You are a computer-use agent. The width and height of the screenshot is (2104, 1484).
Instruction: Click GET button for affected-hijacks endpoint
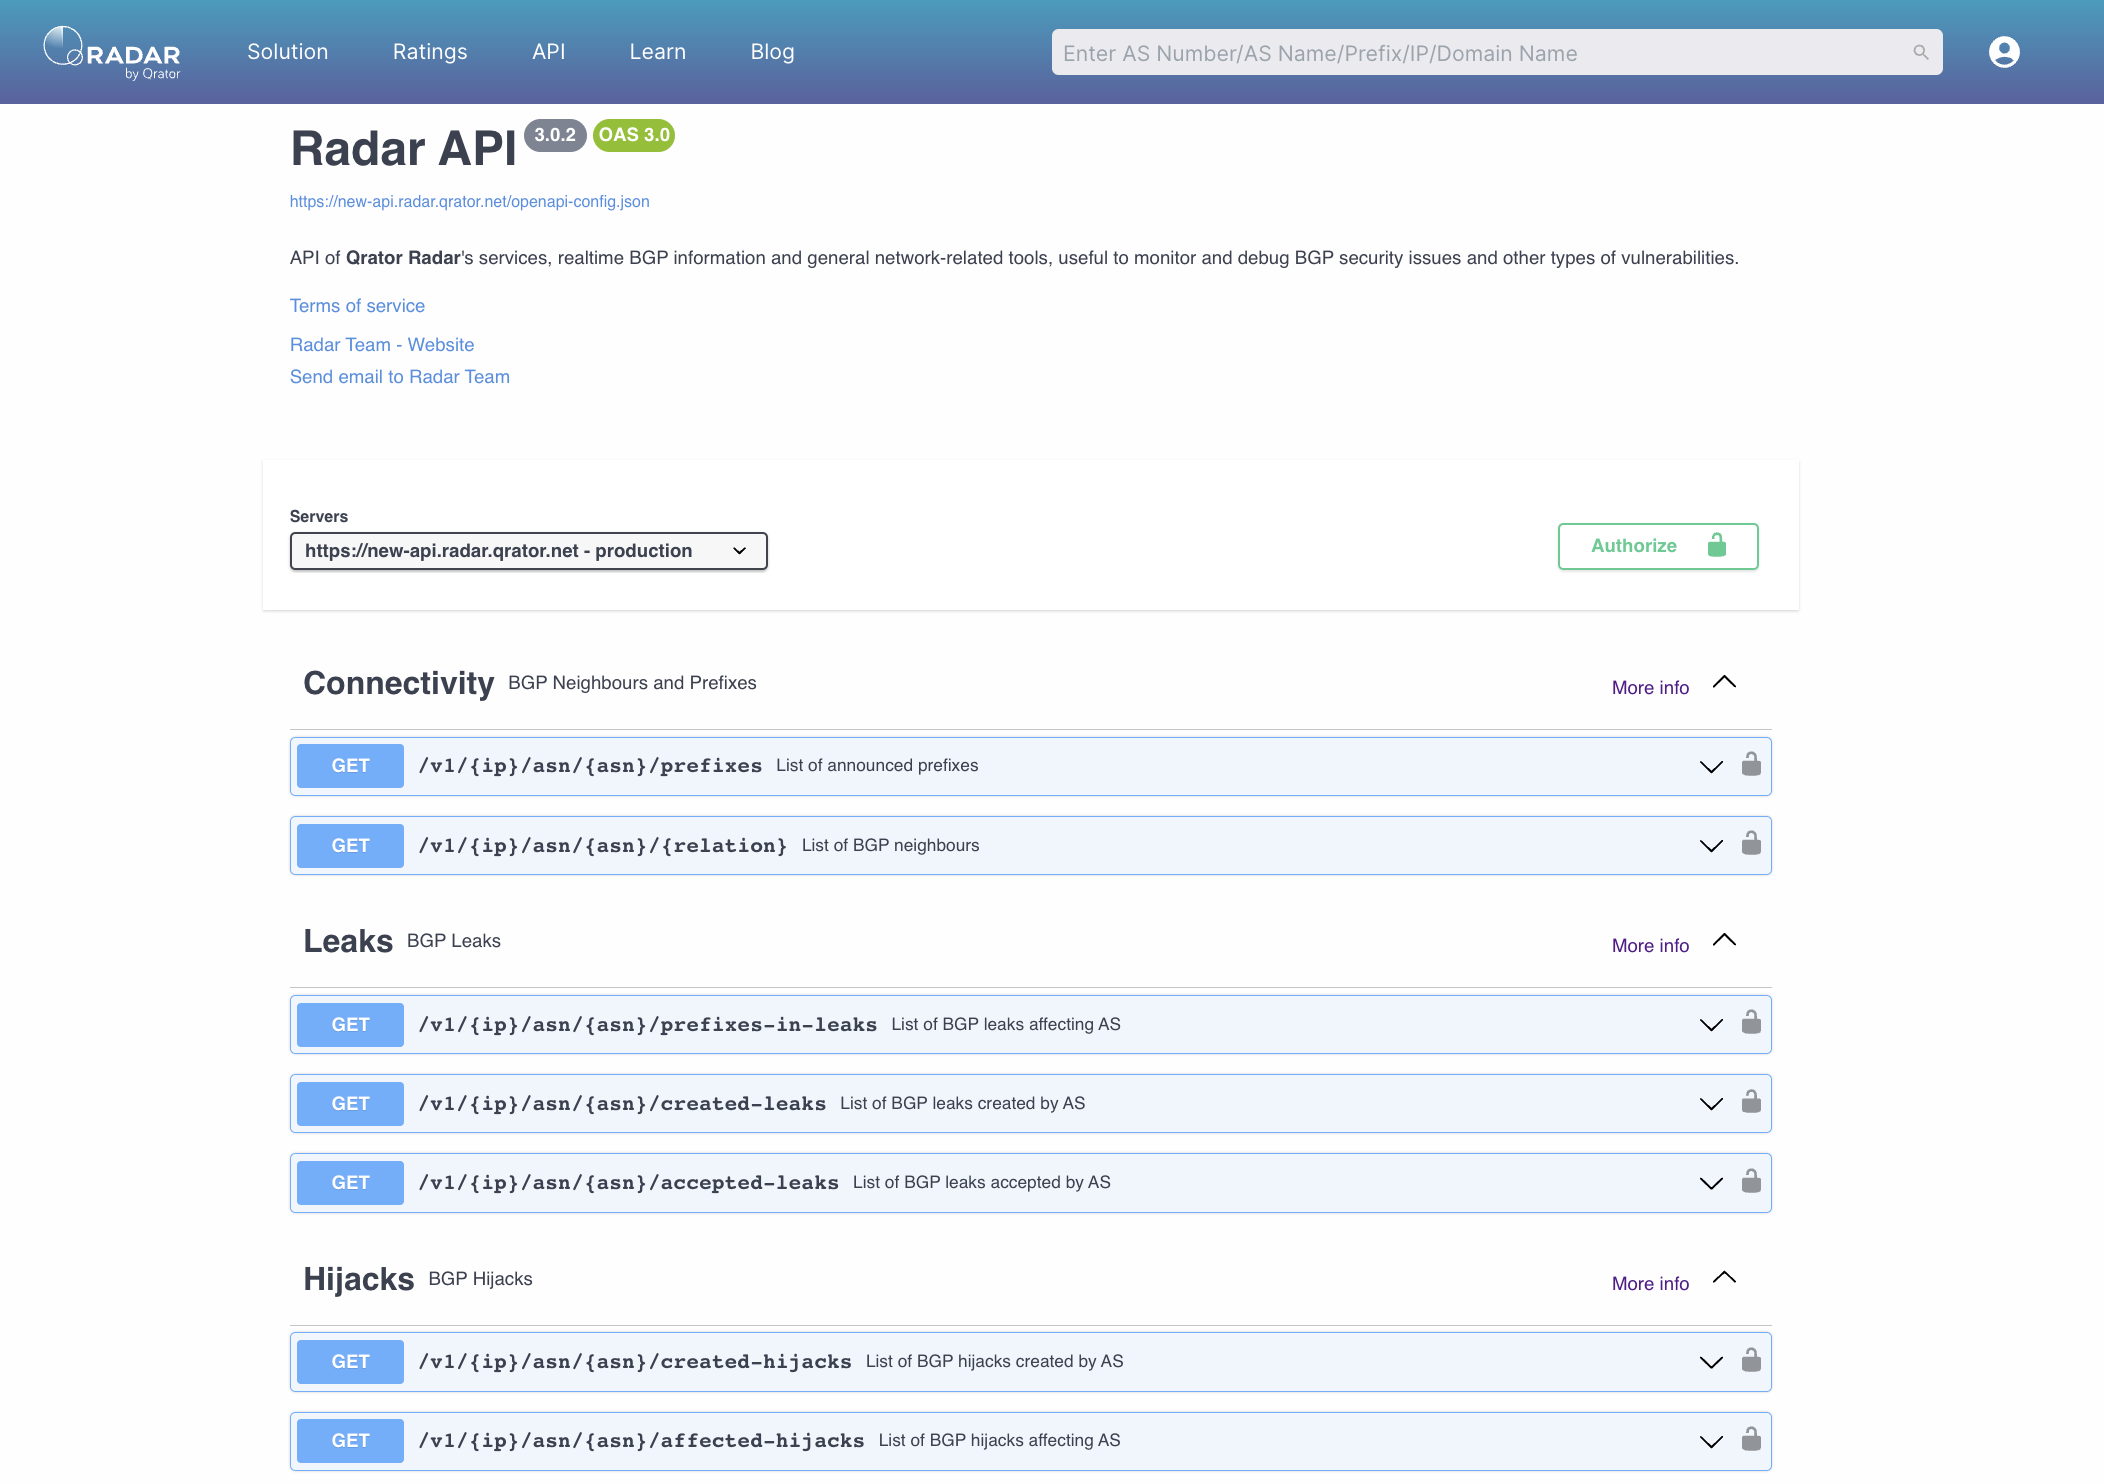point(350,1441)
